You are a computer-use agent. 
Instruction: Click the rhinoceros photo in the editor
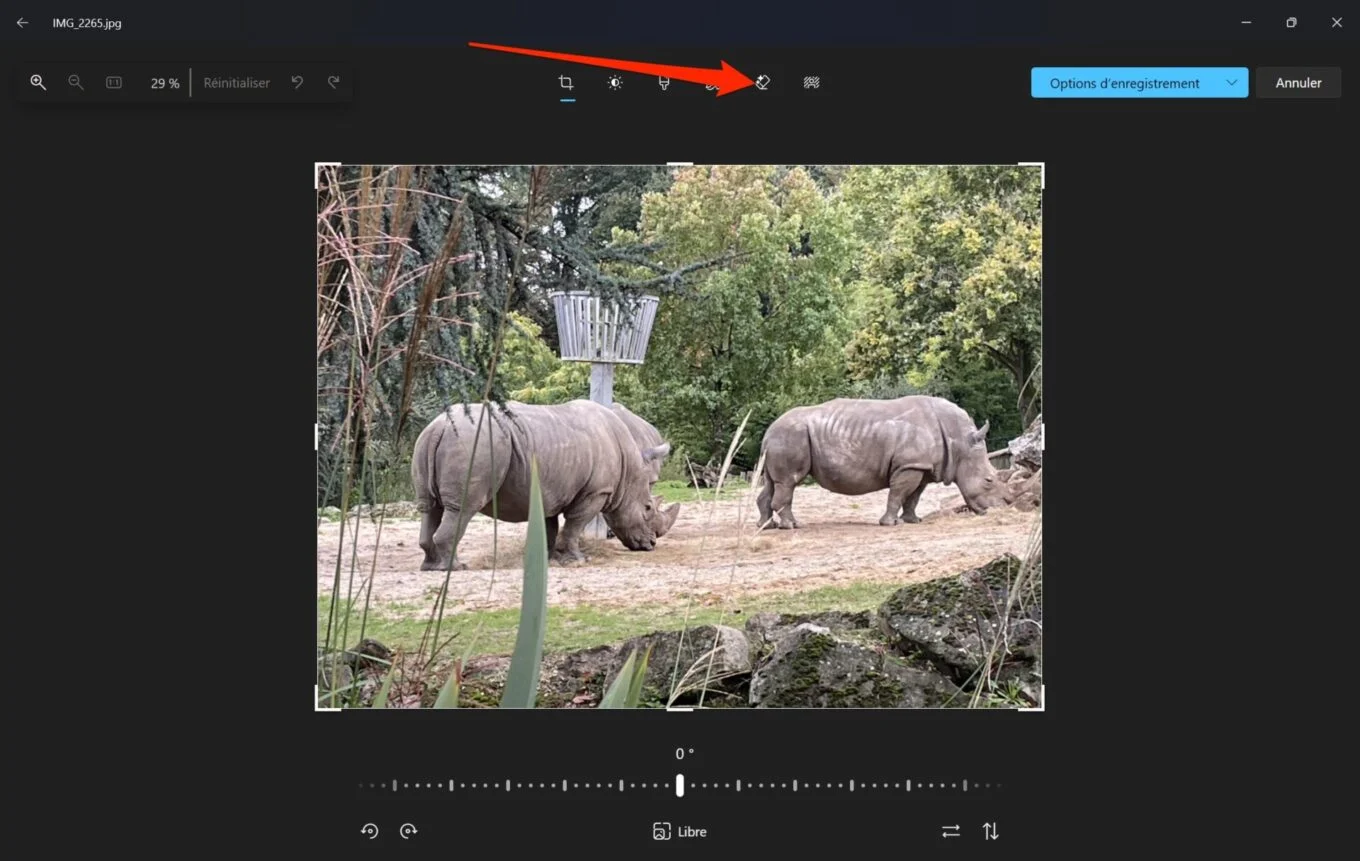[x=680, y=437]
